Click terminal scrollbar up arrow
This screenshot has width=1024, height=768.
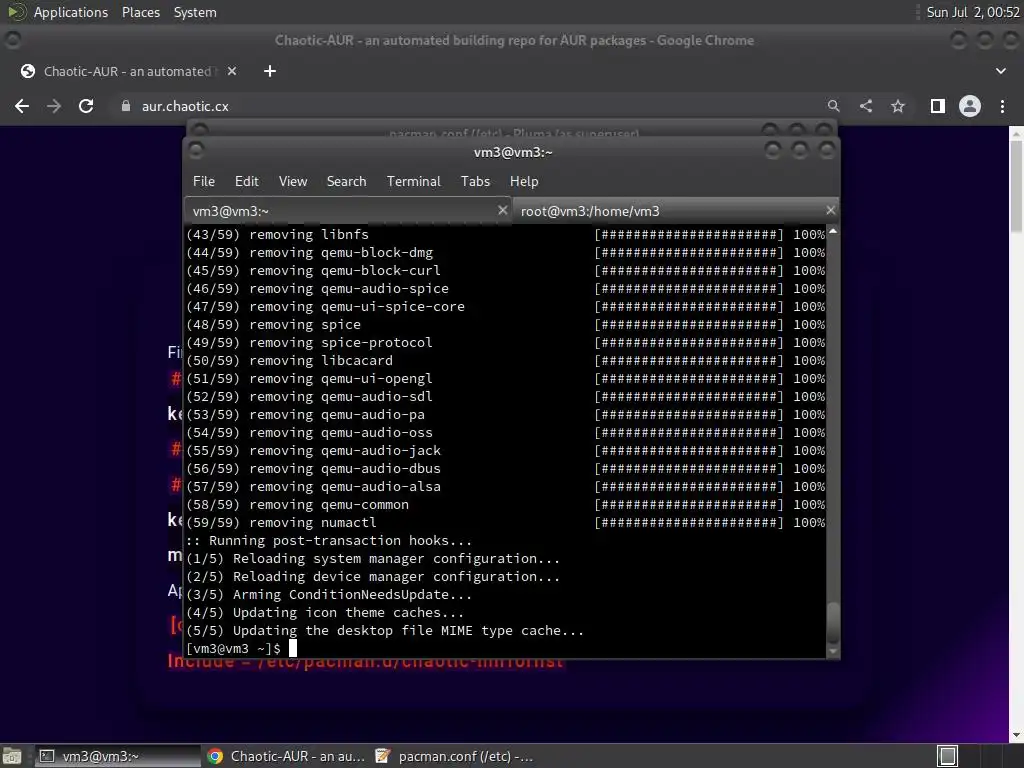coord(833,231)
